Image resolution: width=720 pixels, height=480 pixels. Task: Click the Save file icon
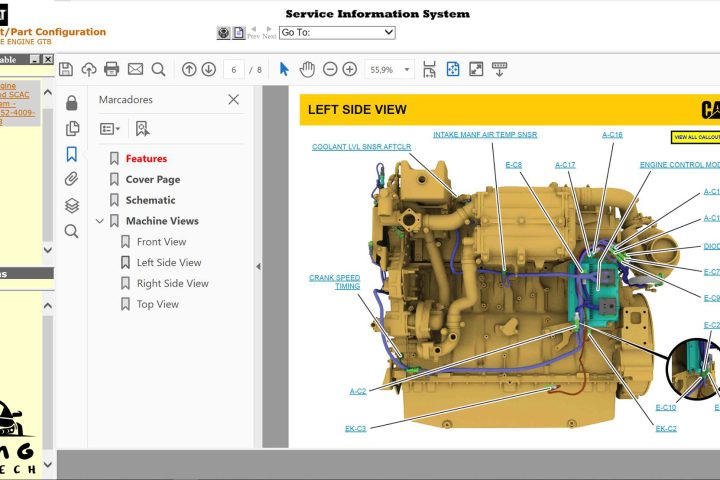click(x=66, y=69)
